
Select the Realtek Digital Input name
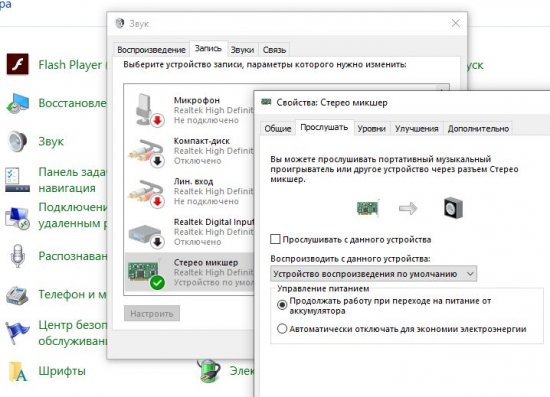pos(214,222)
